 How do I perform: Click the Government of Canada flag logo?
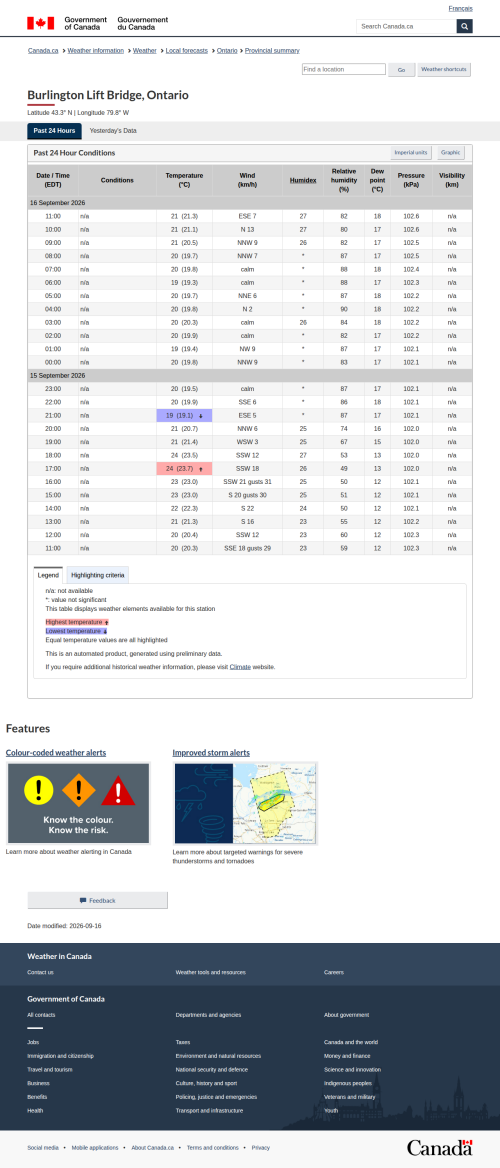[x=98, y=23]
